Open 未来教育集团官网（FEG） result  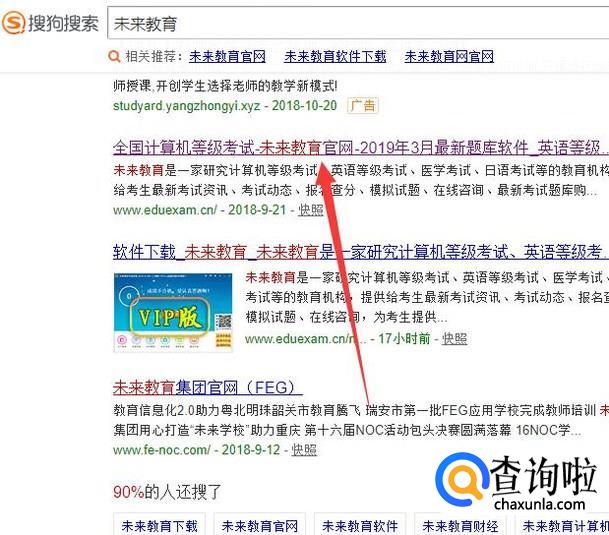click(208, 387)
